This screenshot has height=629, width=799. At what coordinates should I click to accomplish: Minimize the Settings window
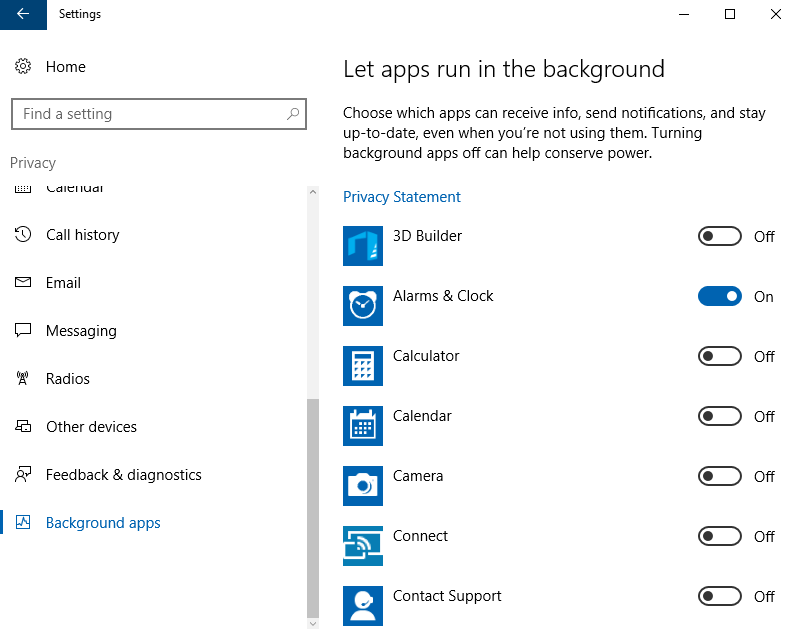click(684, 14)
